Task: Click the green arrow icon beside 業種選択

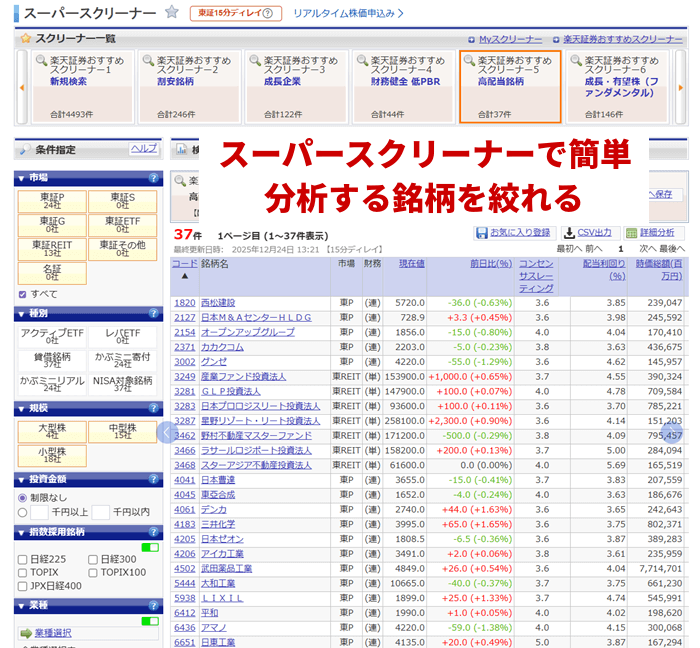Action: coord(26,633)
